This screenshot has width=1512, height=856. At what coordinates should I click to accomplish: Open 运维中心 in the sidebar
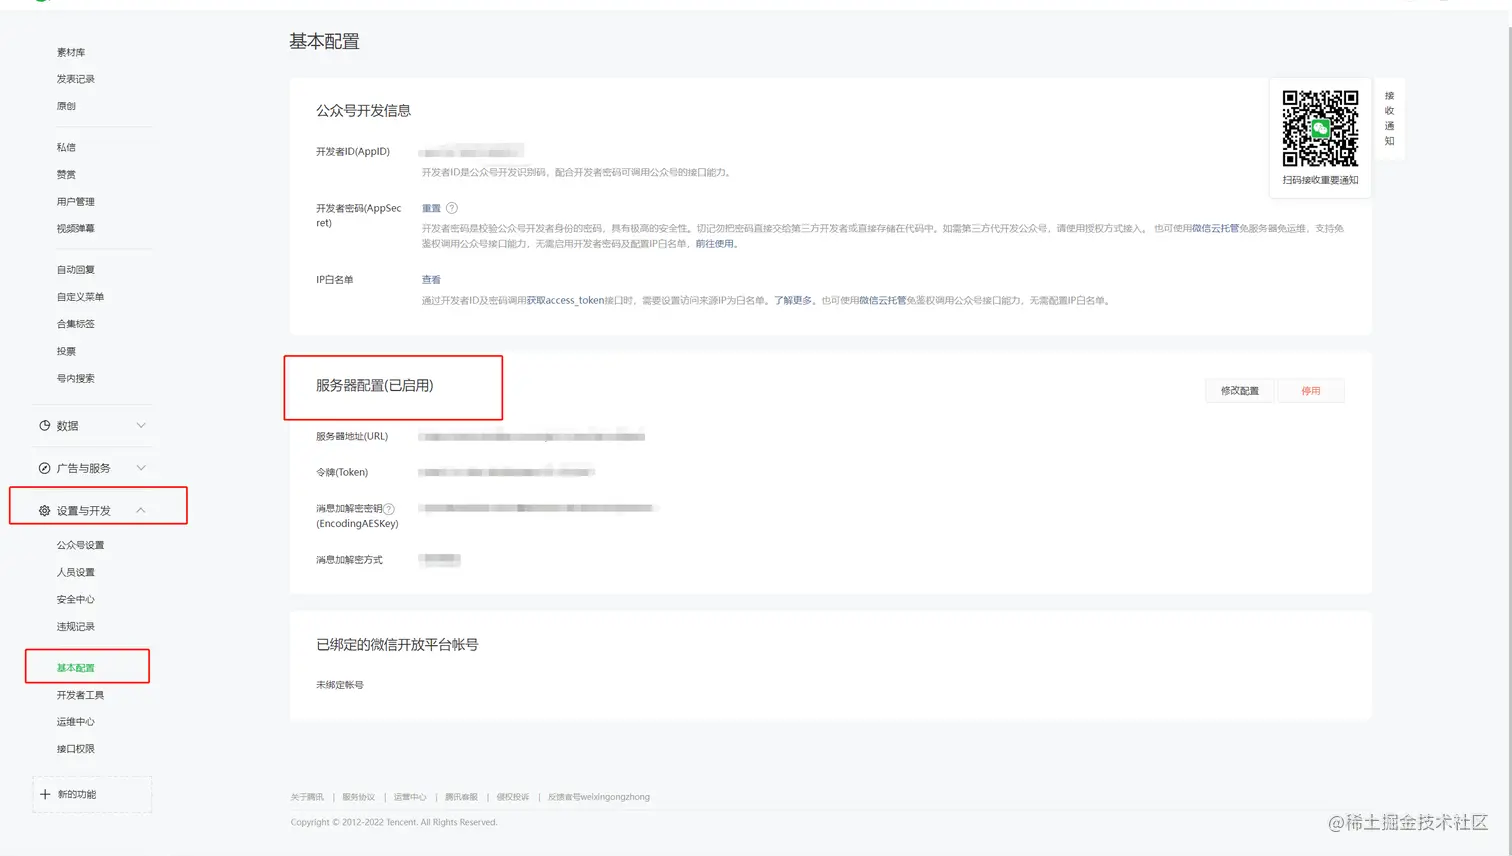(76, 722)
